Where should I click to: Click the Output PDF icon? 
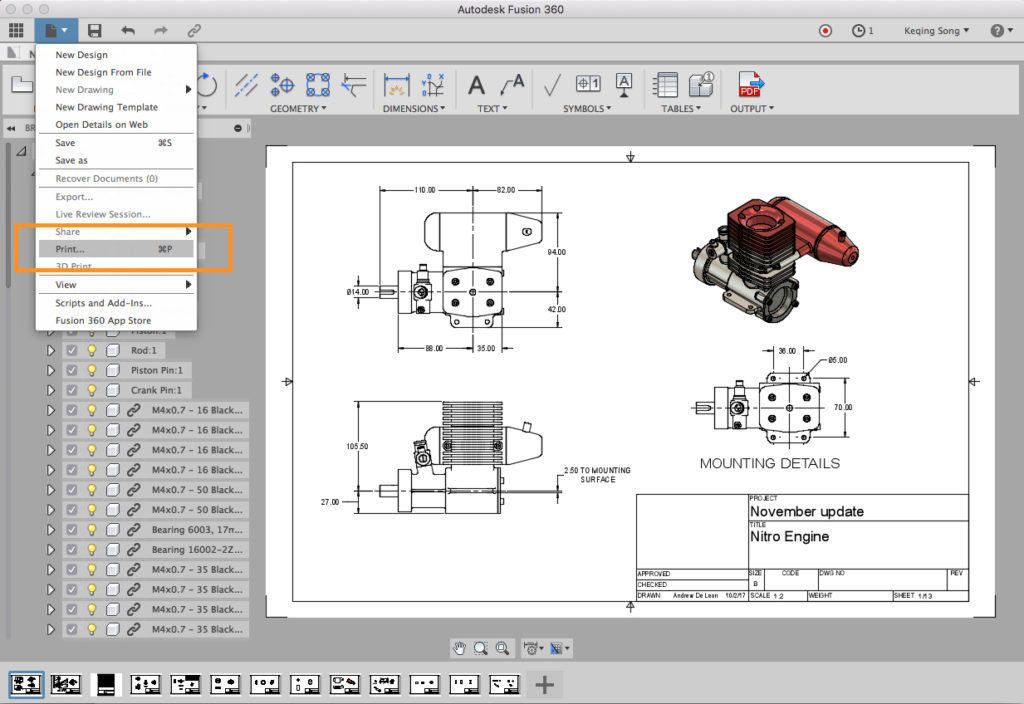tap(749, 86)
